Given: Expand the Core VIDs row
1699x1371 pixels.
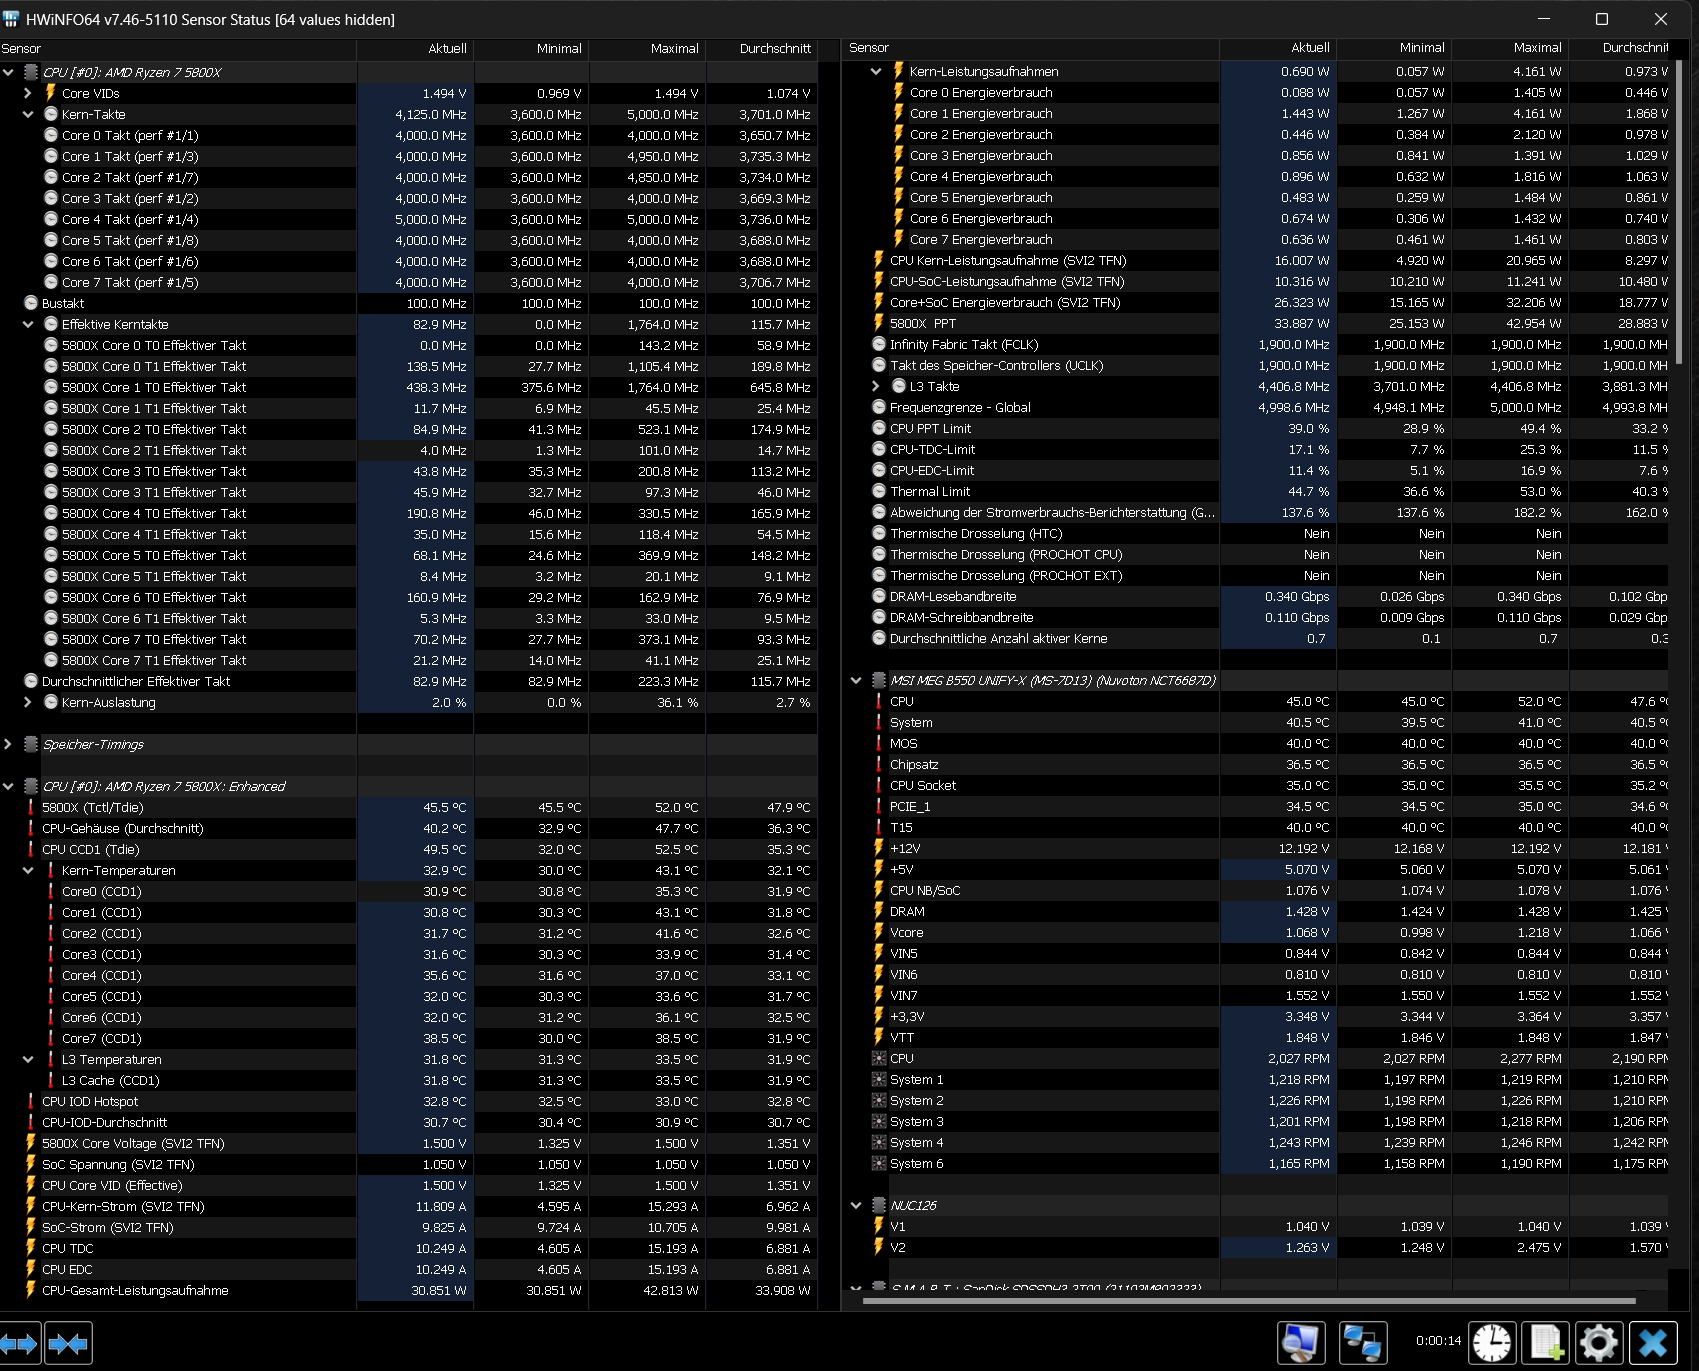Looking at the screenshot, I should [28, 93].
